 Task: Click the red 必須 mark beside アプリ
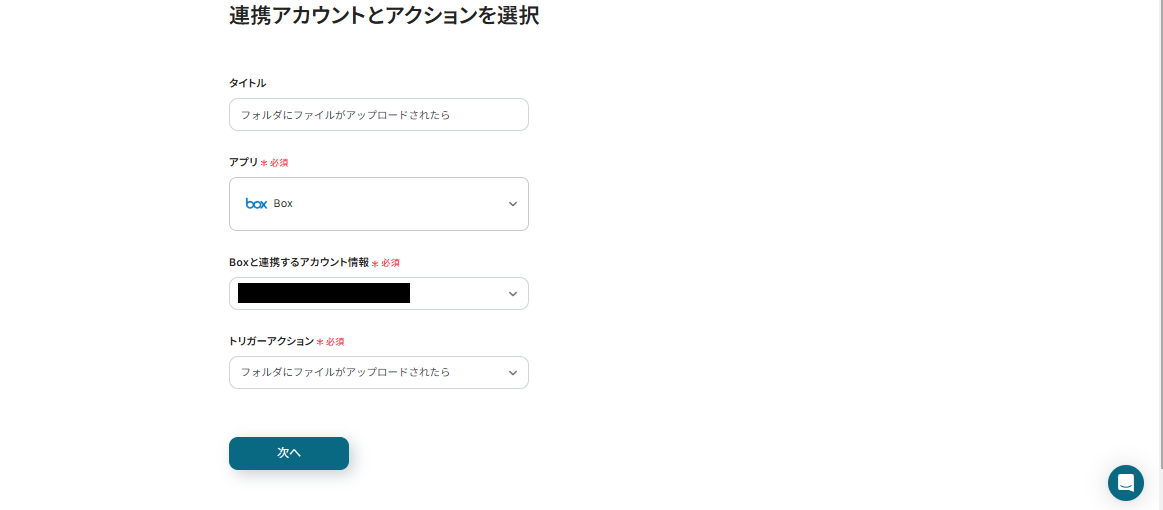[x=278, y=163]
